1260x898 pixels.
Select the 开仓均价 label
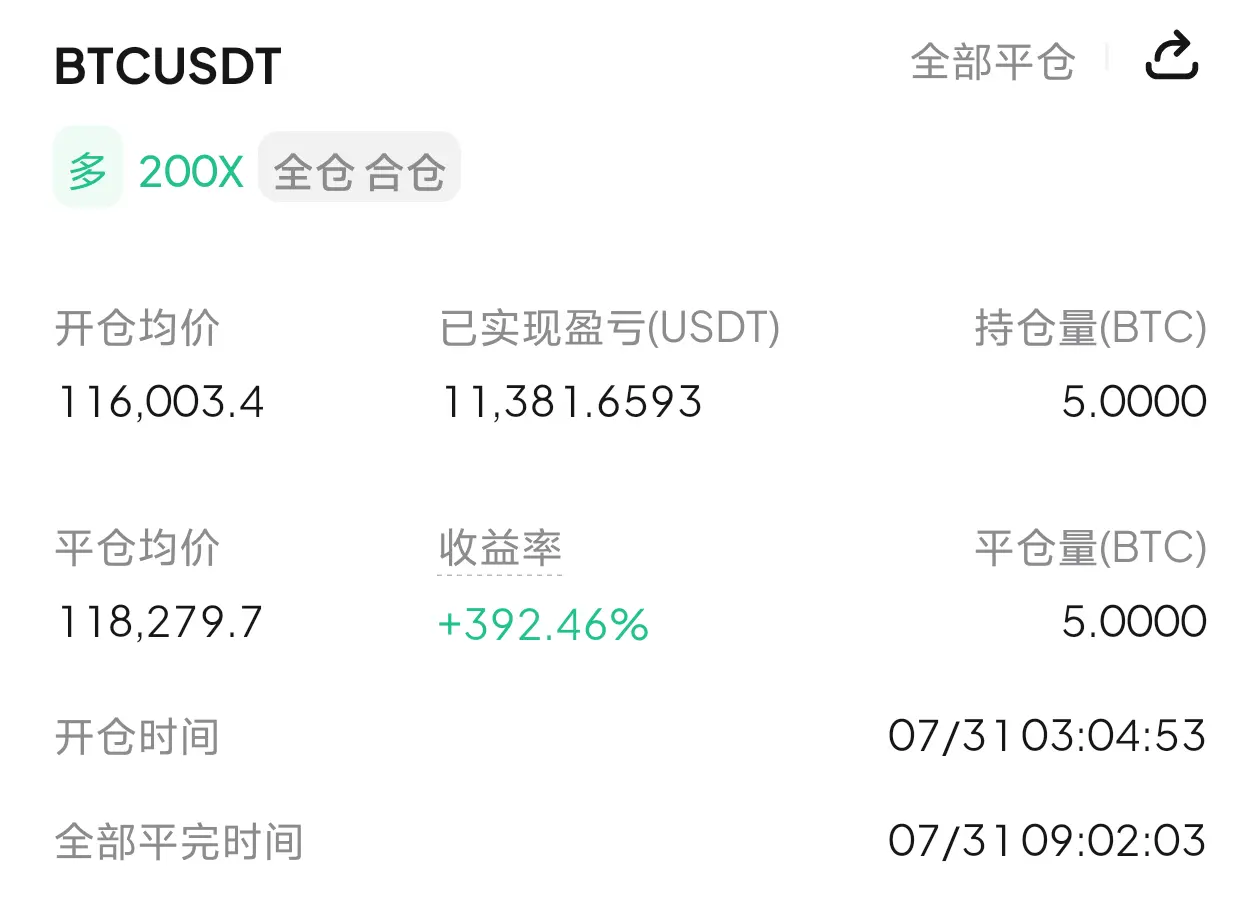[x=137, y=328]
